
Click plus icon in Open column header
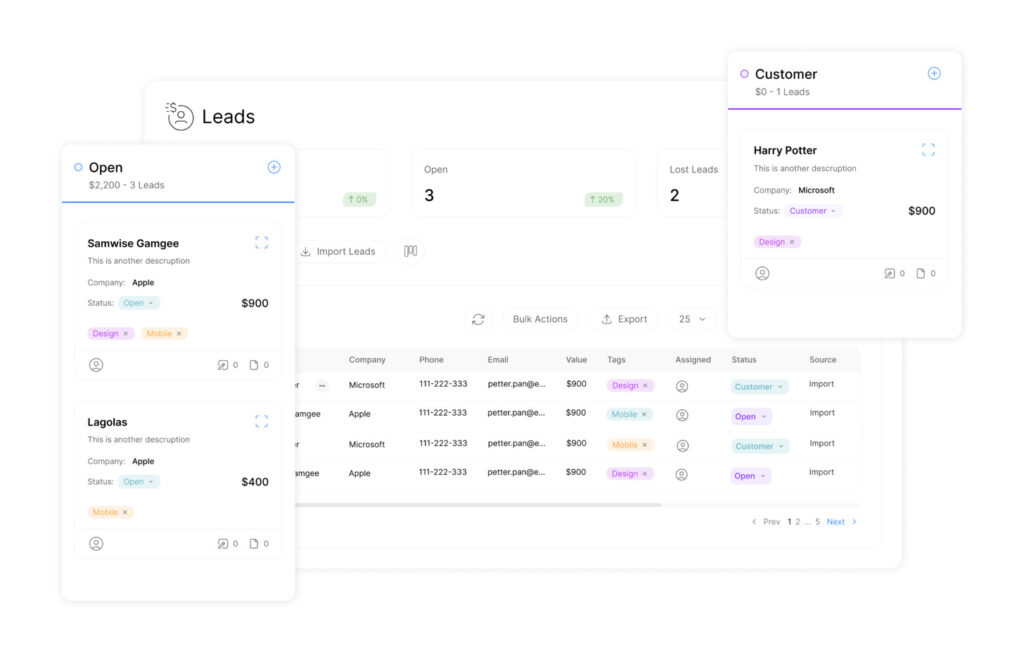(x=274, y=167)
